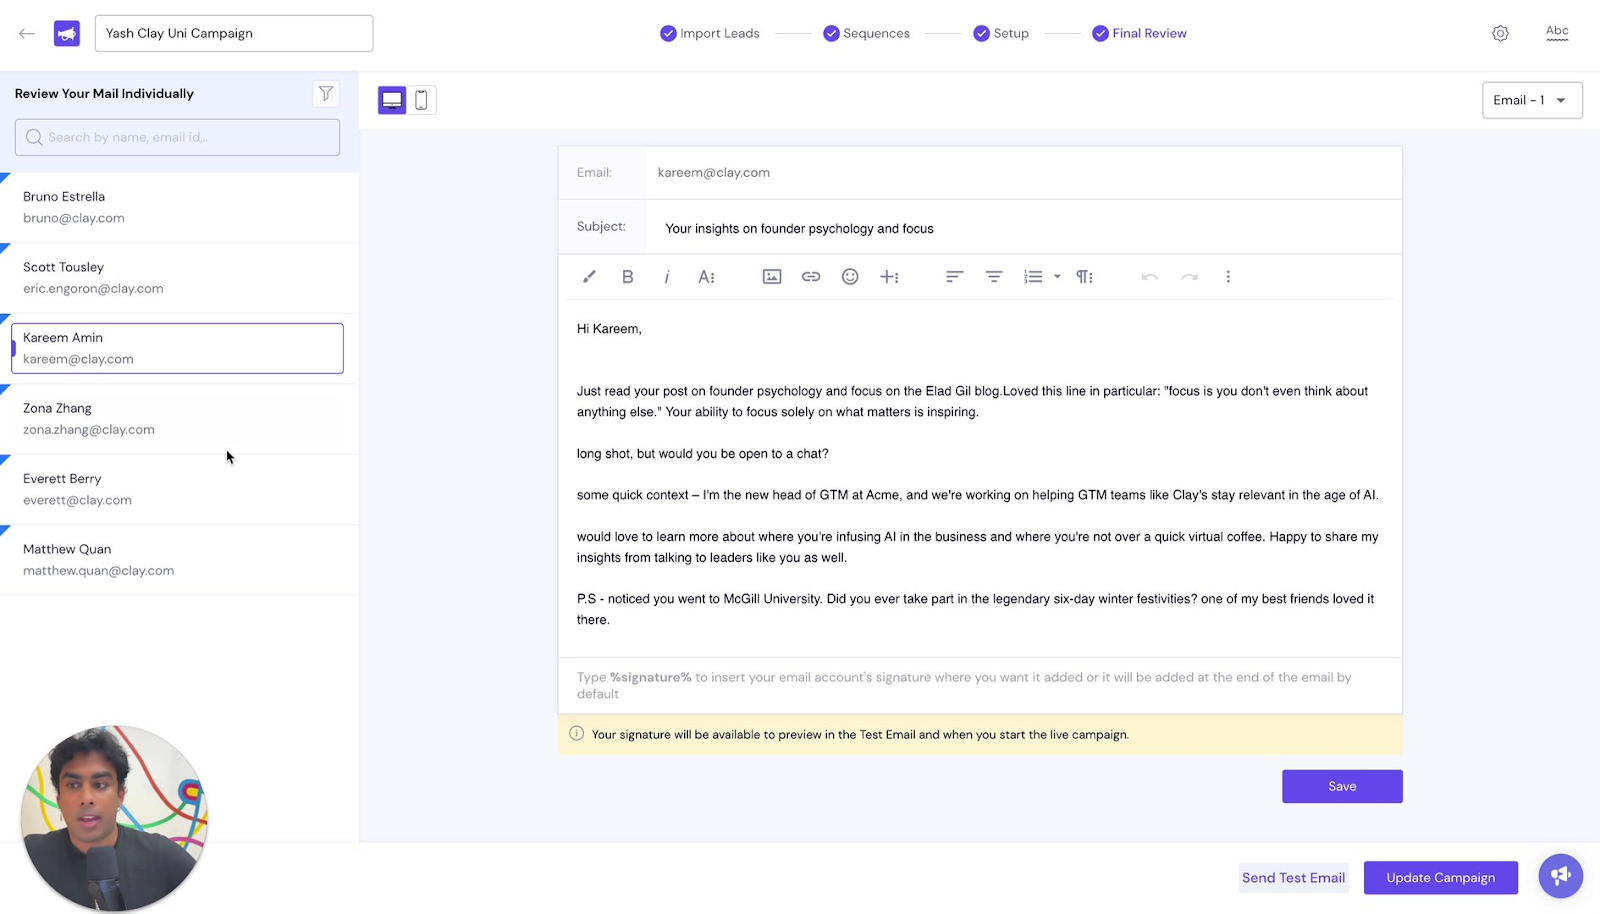Open the Email - 1 dropdown
This screenshot has height=914, width=1600.
pos(1532,100)
